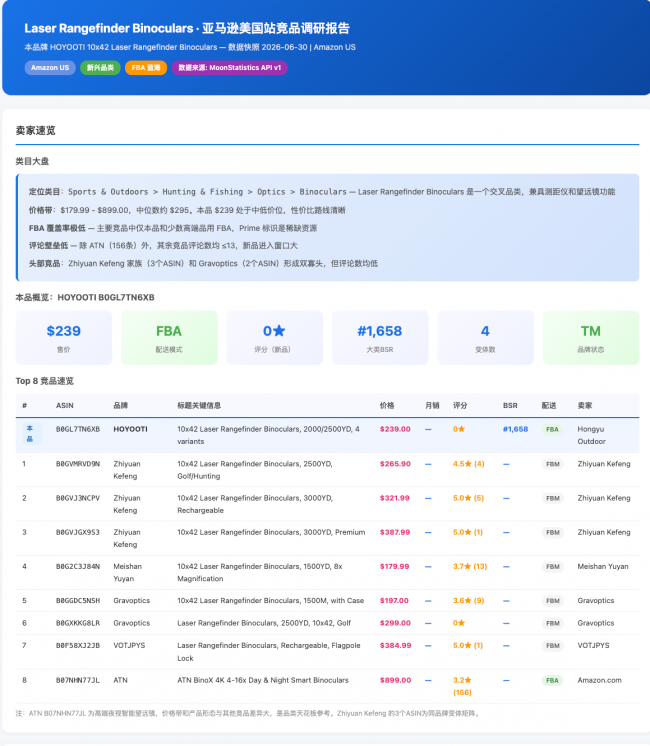This screenshot has width=650, height=746.
Task: Select ASIN B0F58XJ2JB
Action: point(78,646)
